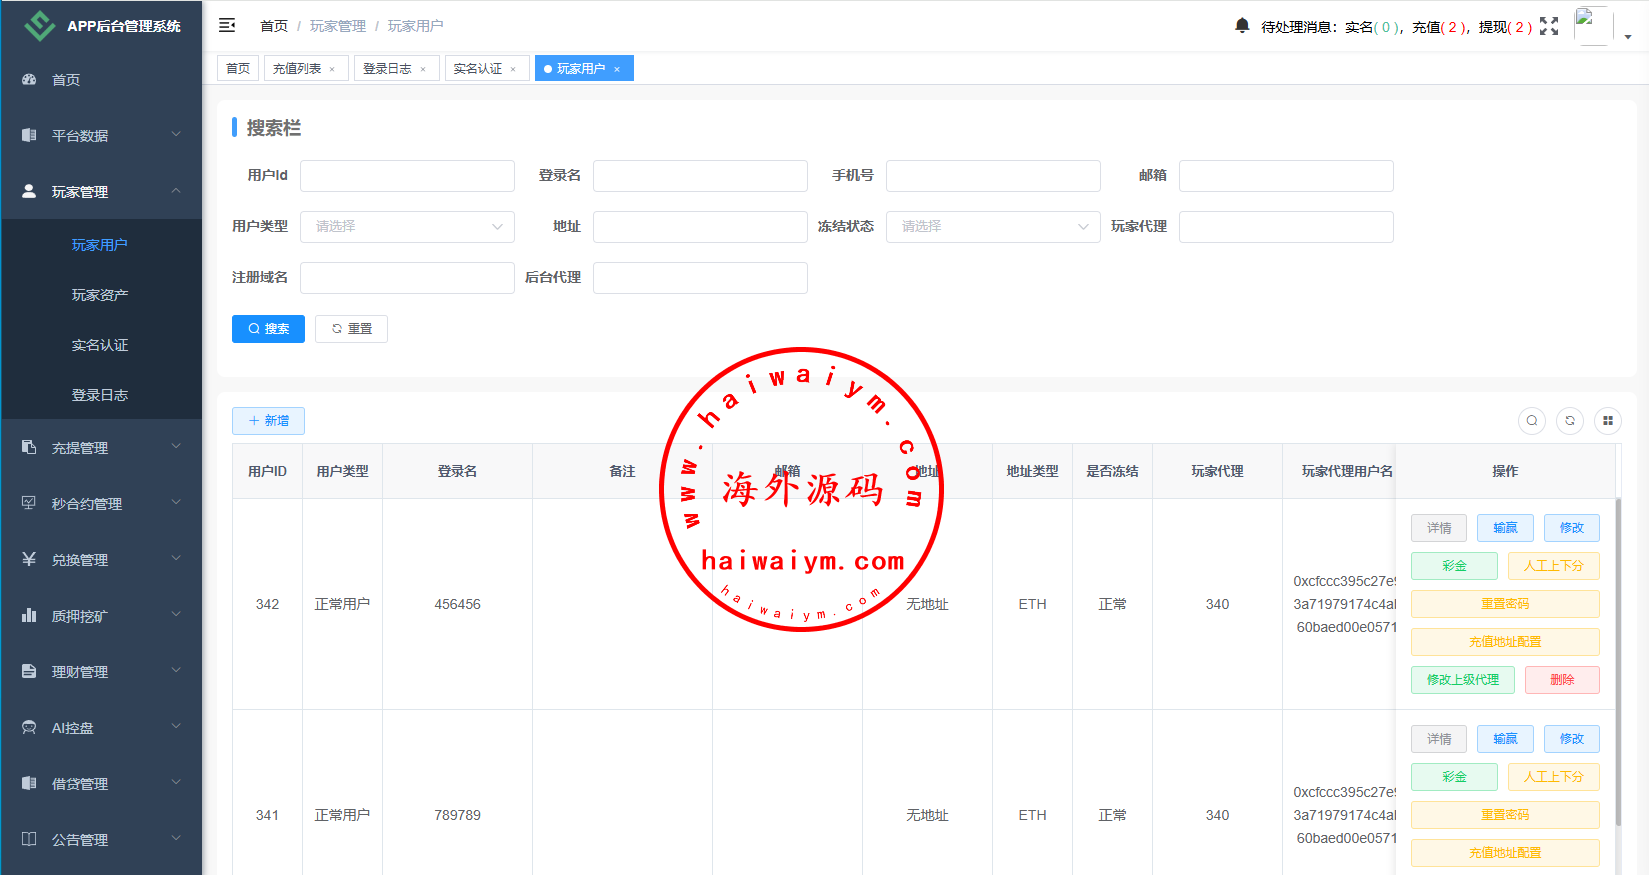The height and width of the screenshot is (875, 1649).
Task: Expand the 质押挖矿 menu chevron
Action: pos(176,614)
